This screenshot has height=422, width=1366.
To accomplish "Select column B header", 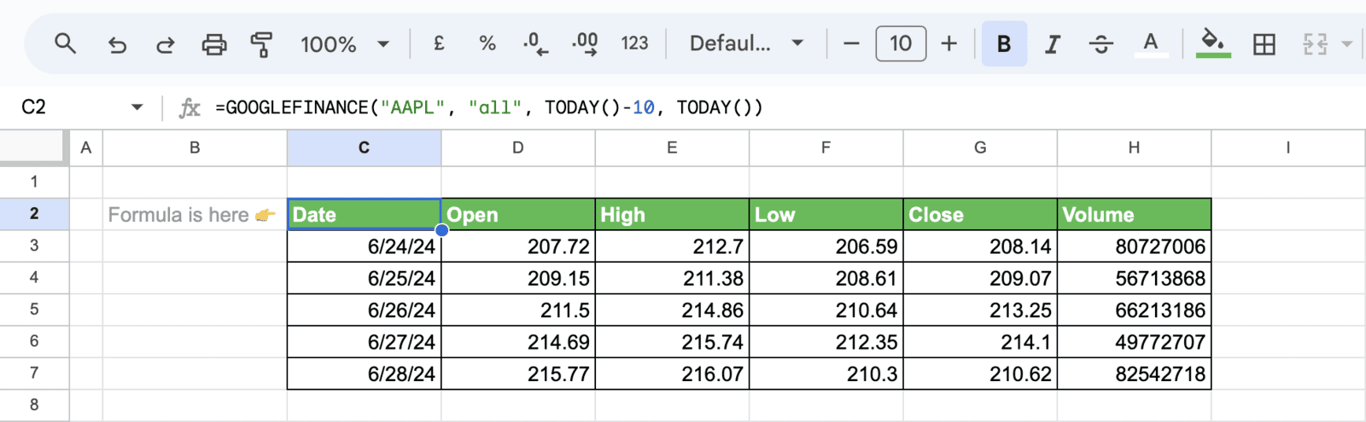I will [x=195, y=148].
